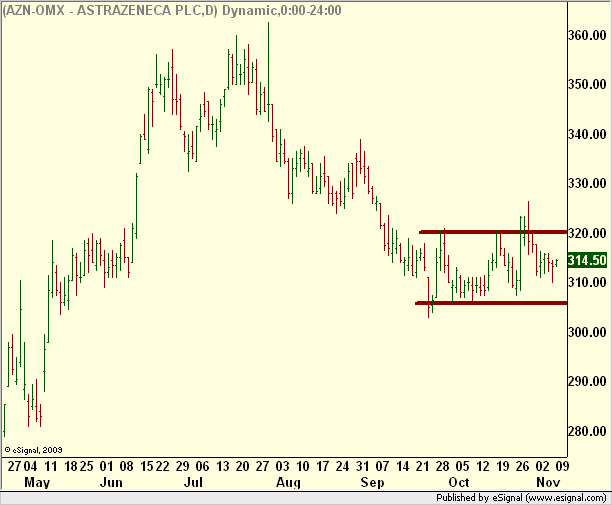The width and height of the screenshot is (612, 505).
Task: Click the Jun month label
Action: [111, 482]
